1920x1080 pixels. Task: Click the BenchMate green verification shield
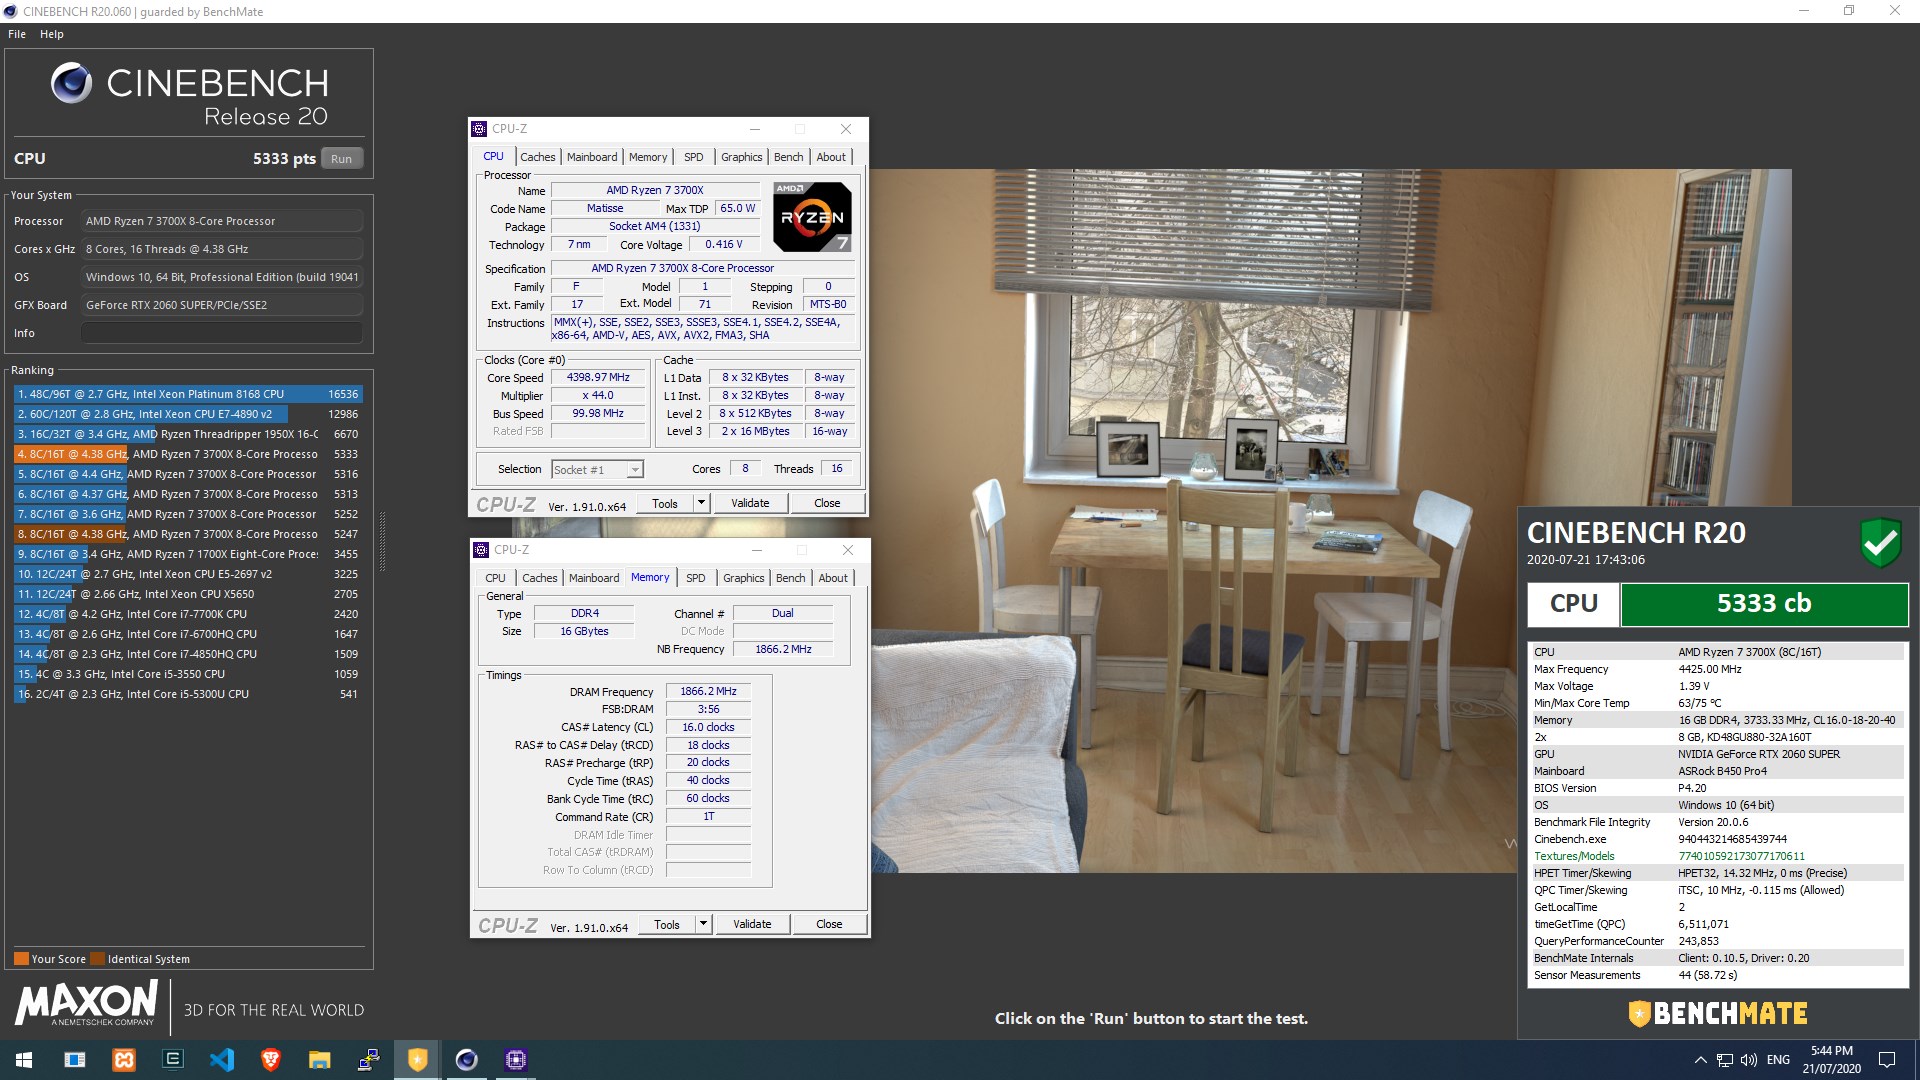1880,542
